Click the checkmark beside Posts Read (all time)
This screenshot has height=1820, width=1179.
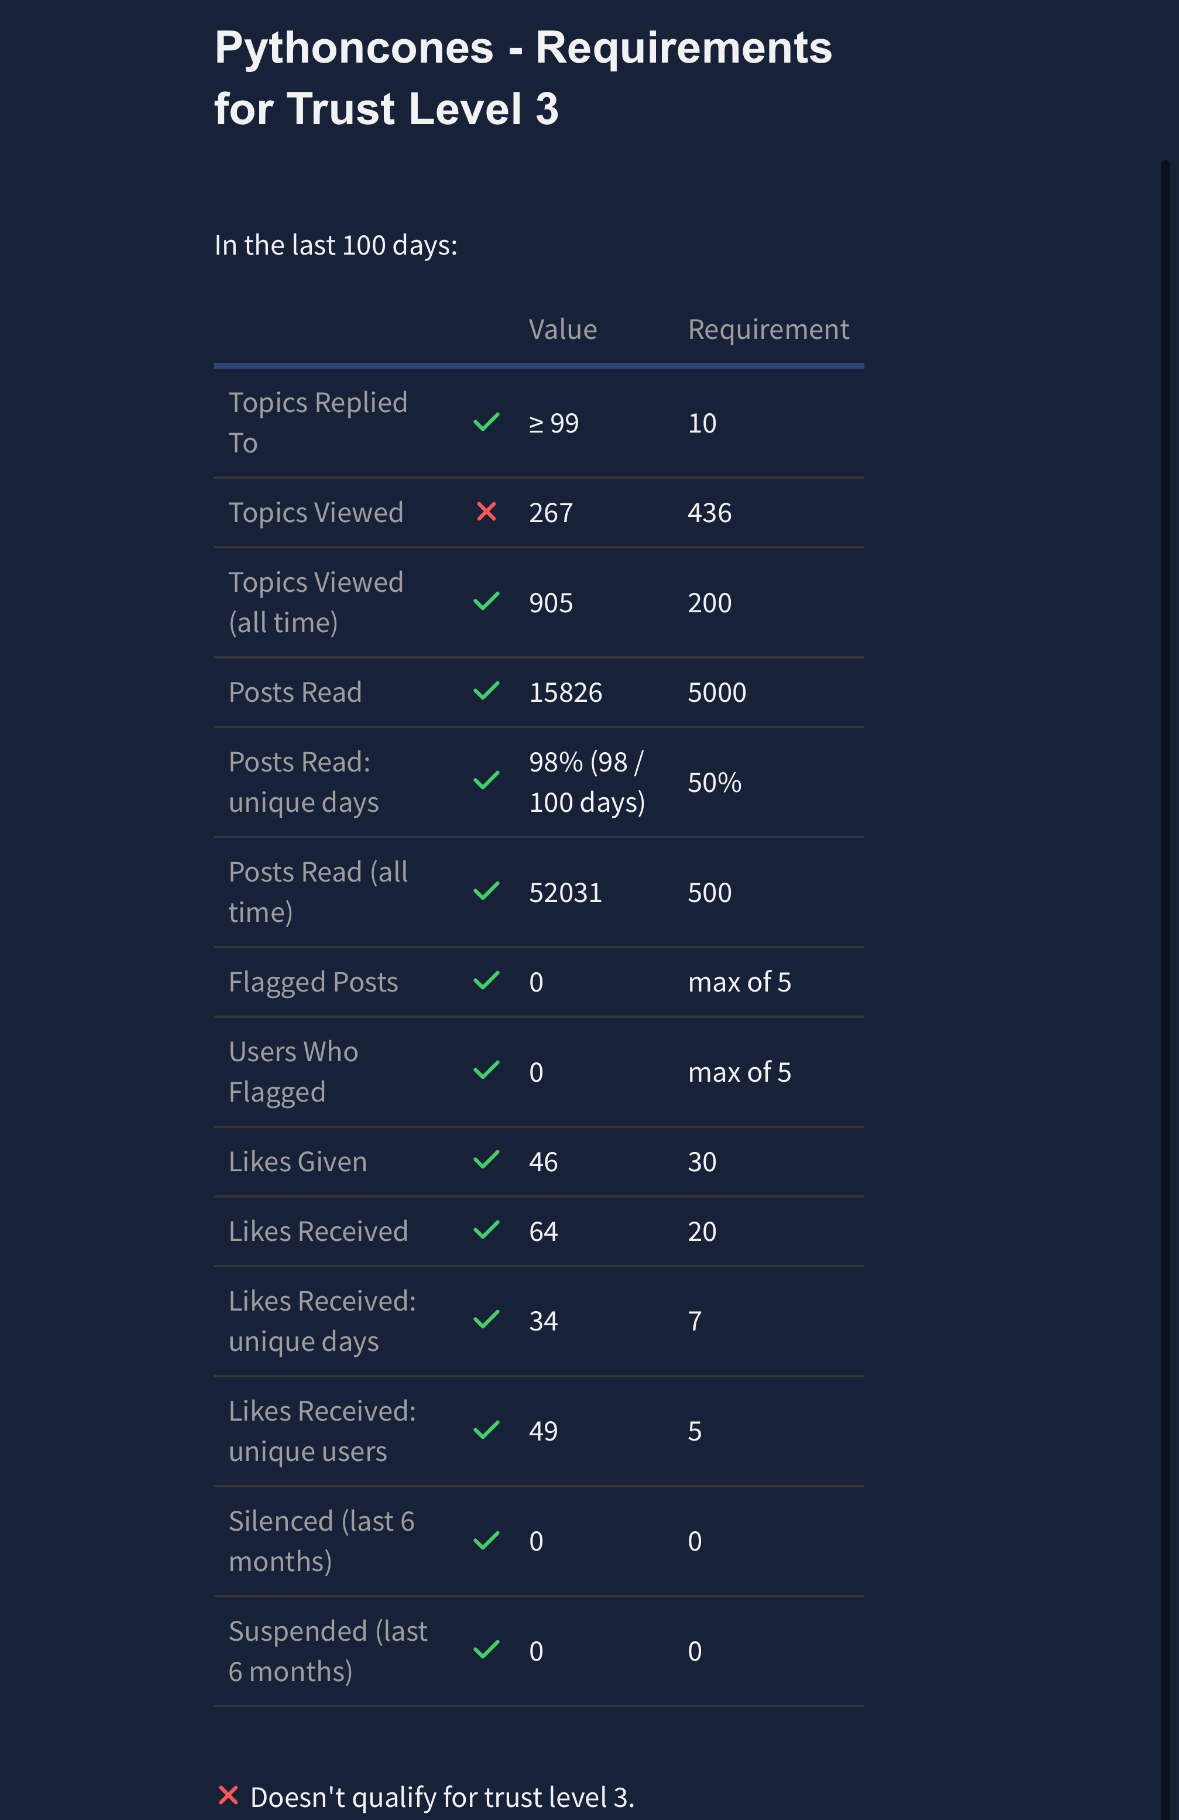(x=487, y=891)
